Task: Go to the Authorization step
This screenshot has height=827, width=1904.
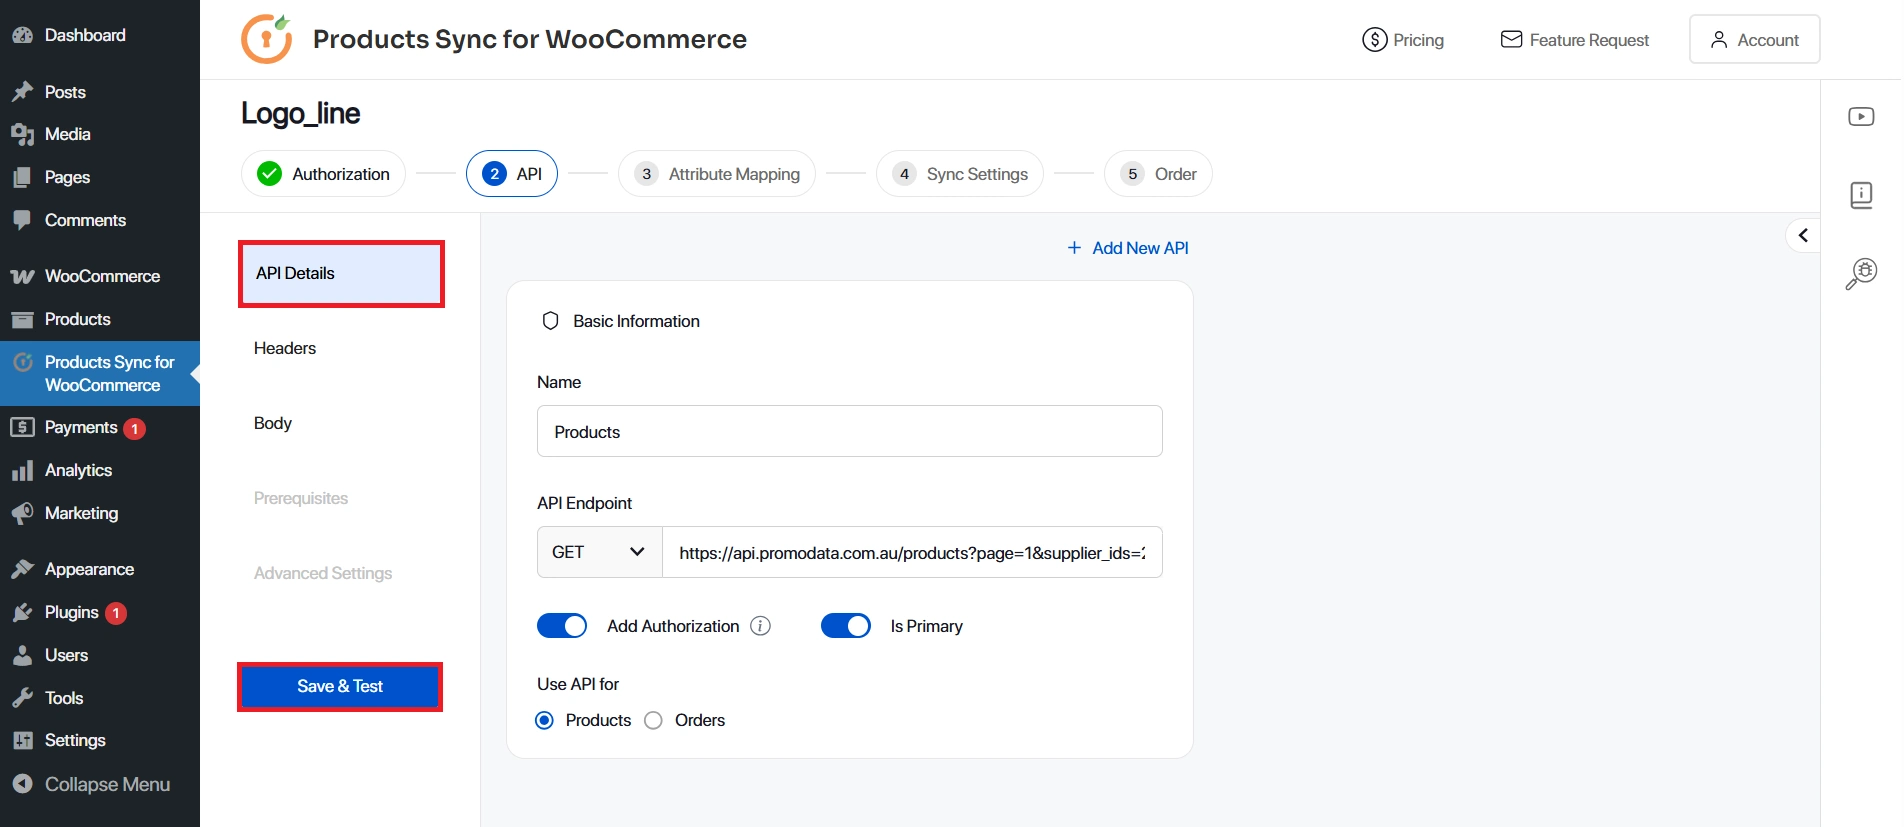Action: 323,174
